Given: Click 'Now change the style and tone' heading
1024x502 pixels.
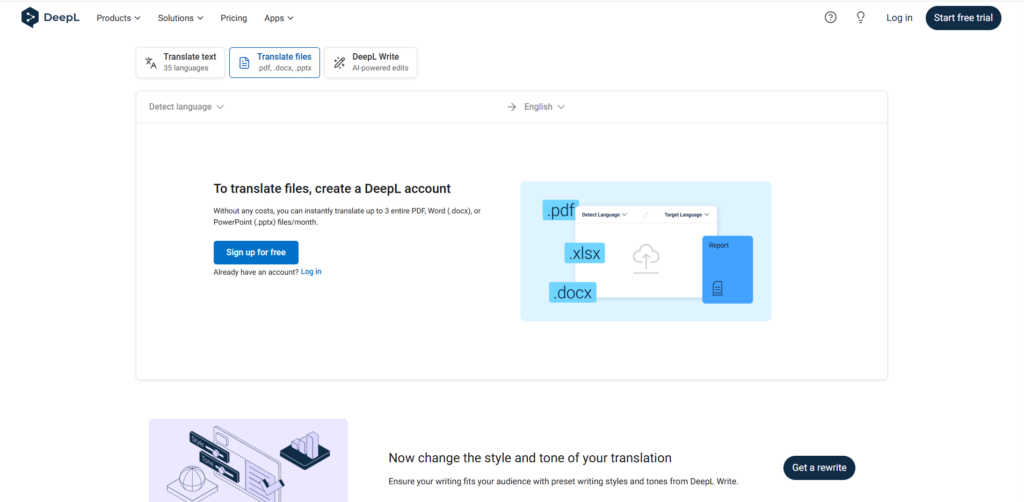Looking at the screenshot, I should click(530, 458).
